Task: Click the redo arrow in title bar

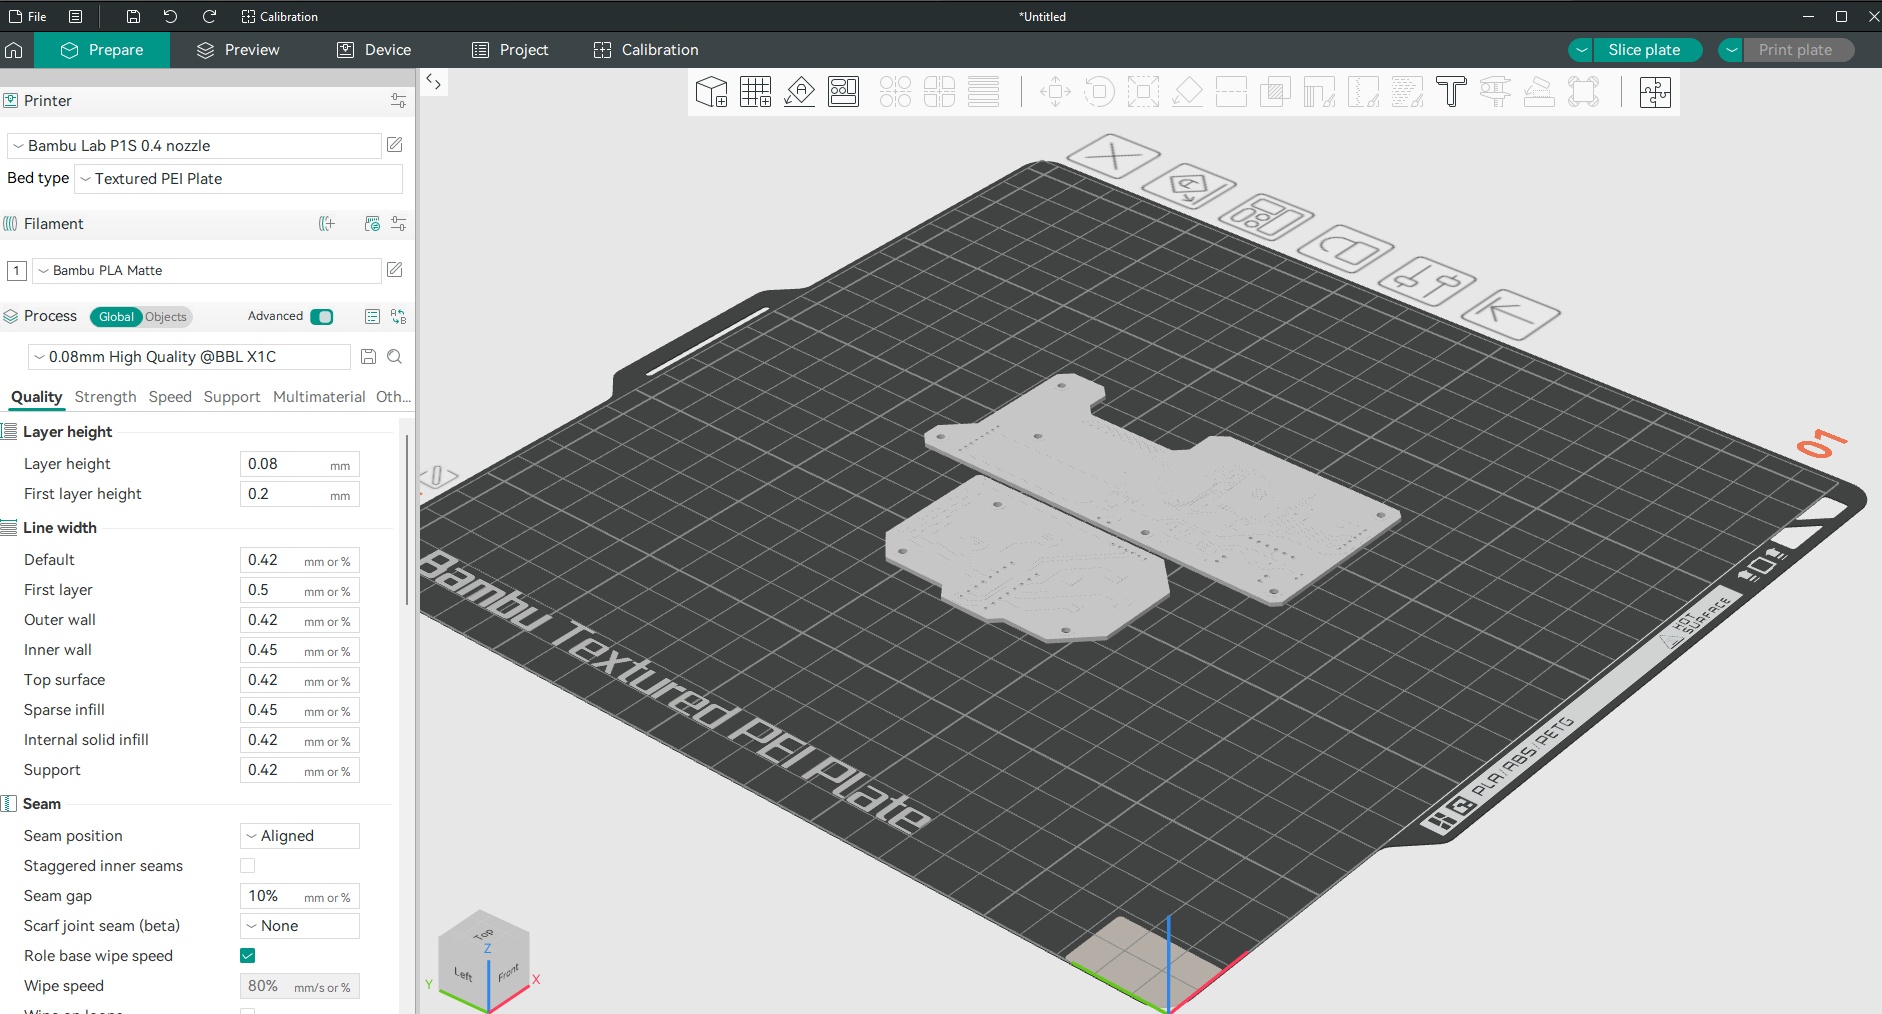Action: [x=209, y=17]
